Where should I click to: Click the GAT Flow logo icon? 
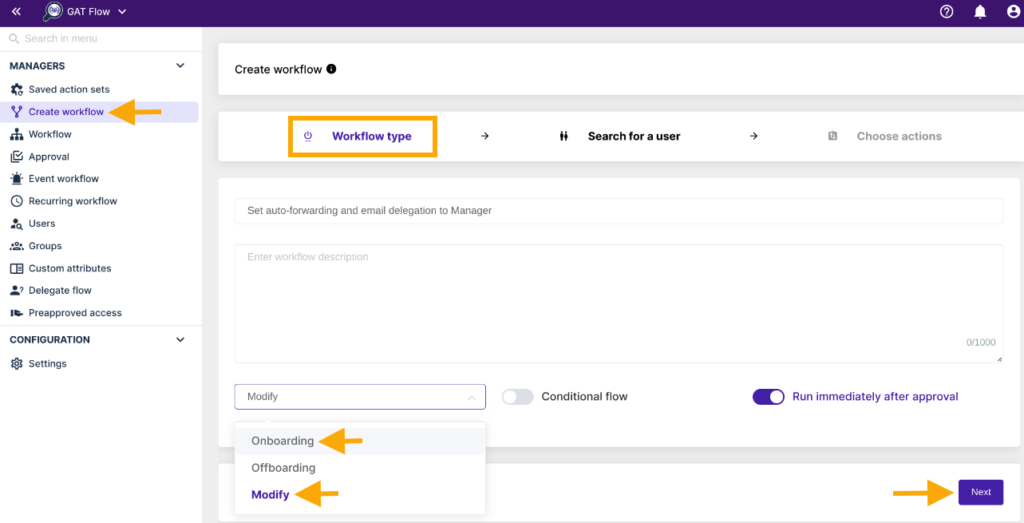pyautogui.click(x=53, y=11)
